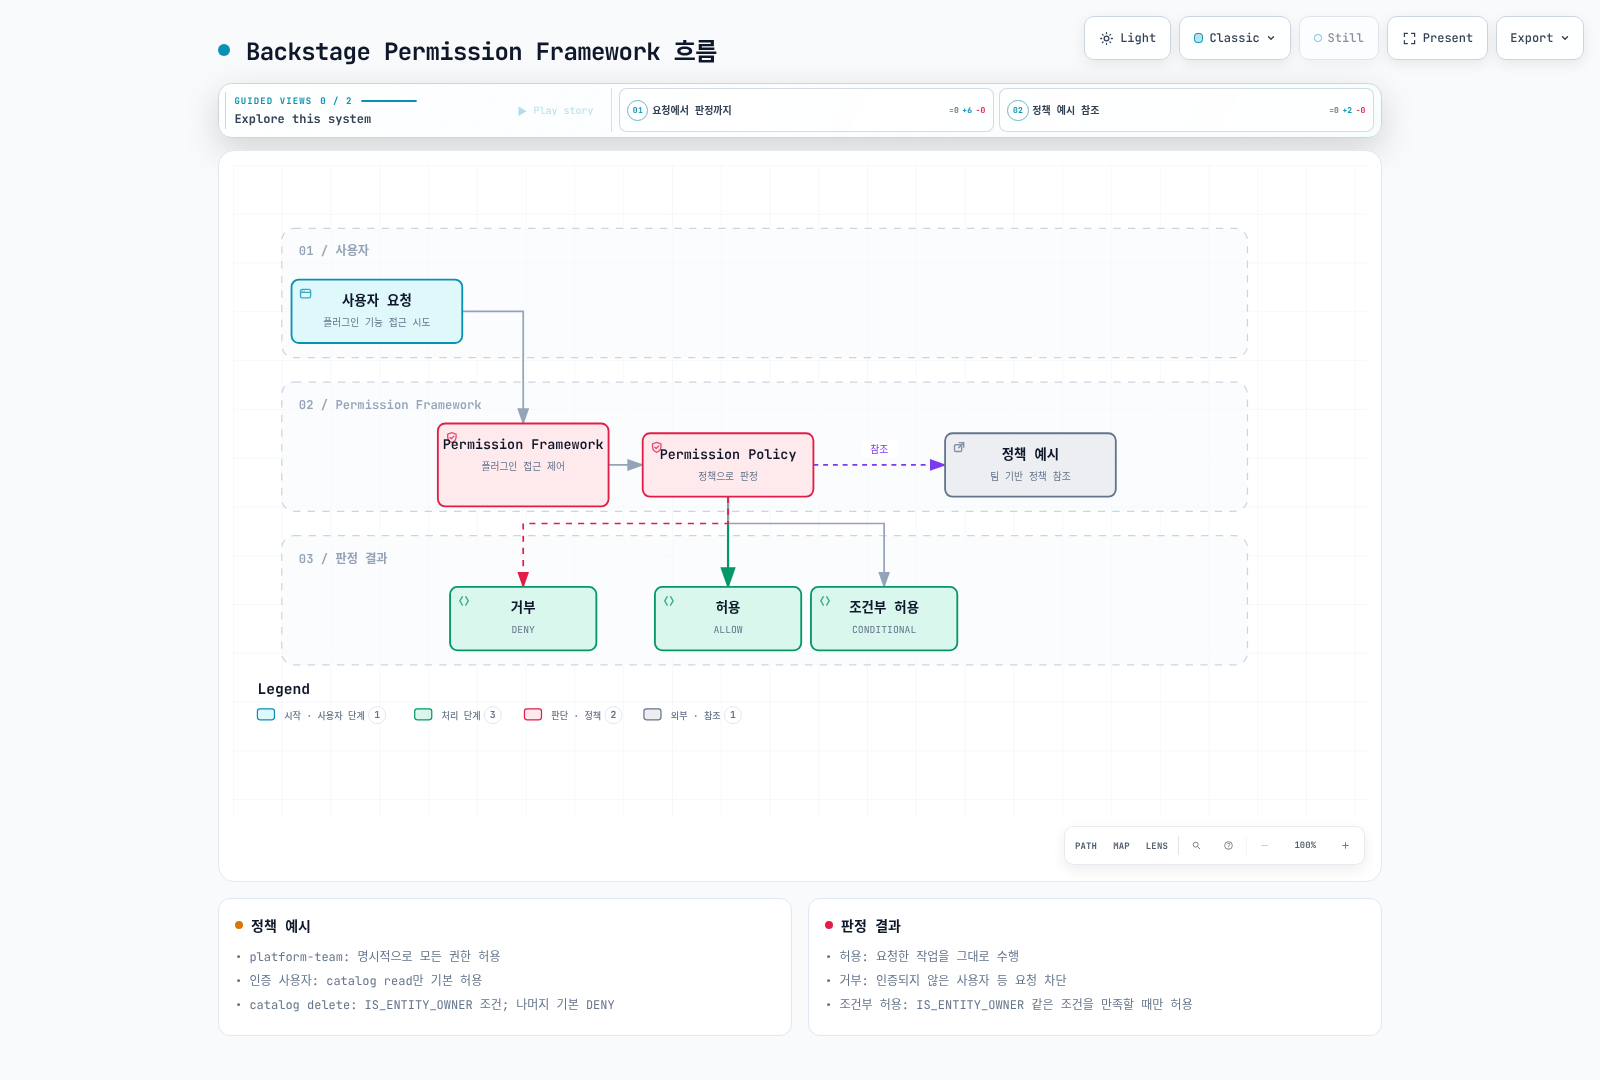Select the Permission Policy node title
The width and height of the screenshot is (1600, 1080).
point(728,454)
